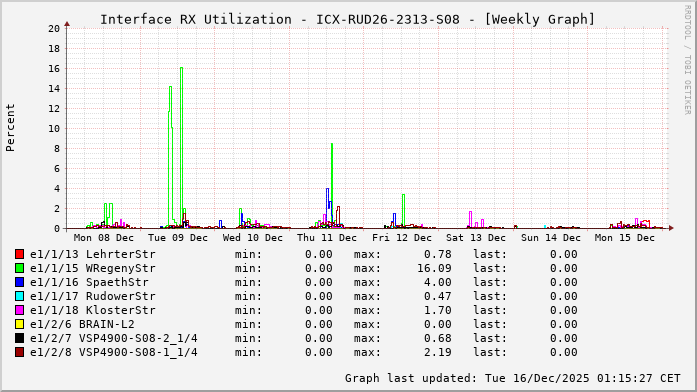Screen dimensions: 697x392
Task: Click the y-axis value 20
Action: pyautogui.click(x=54, y=28)
